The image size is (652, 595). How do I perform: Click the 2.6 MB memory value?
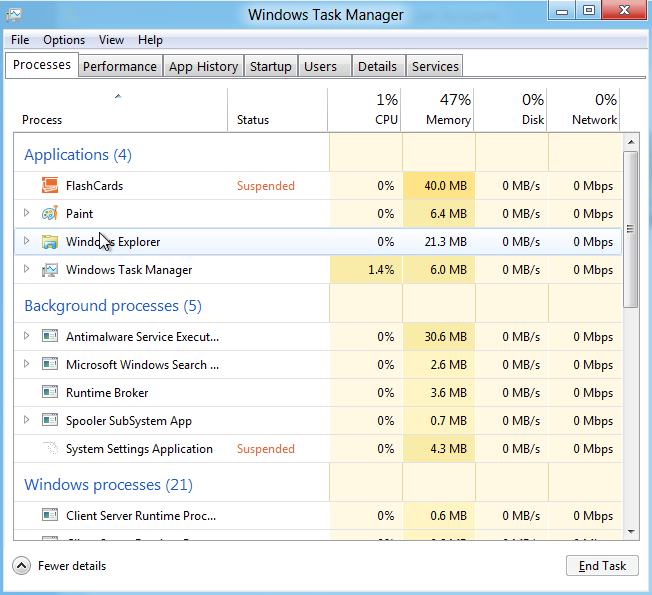coord(448,365)
